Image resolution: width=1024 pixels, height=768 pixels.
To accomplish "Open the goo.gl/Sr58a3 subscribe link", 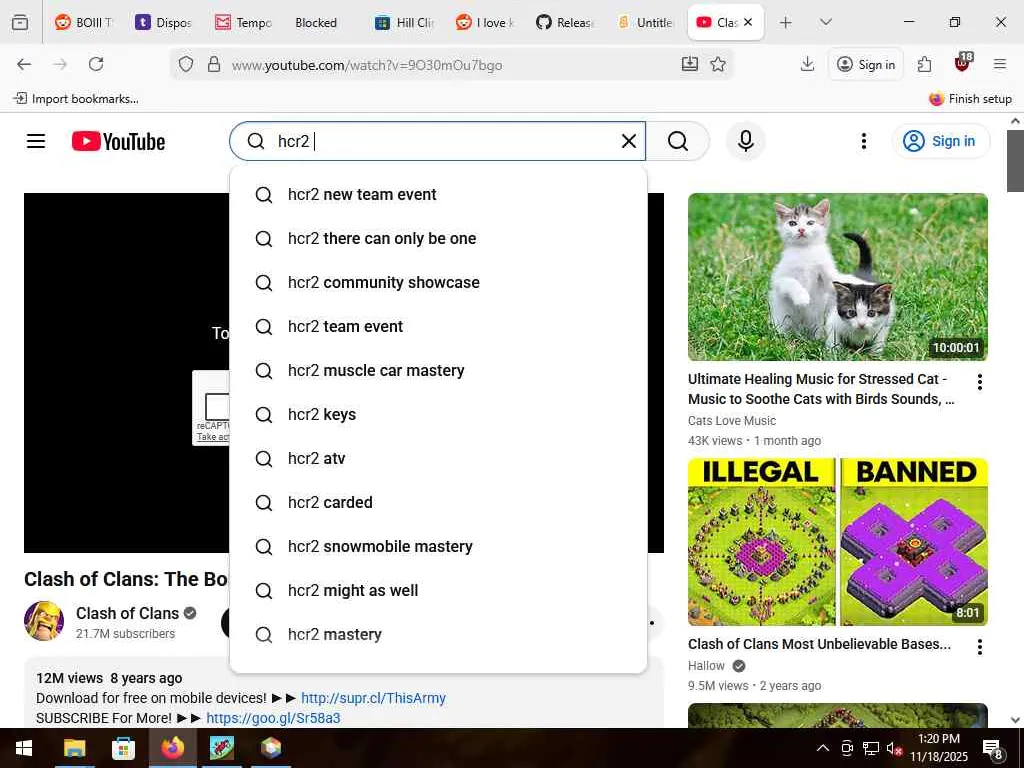I will point(273,718).
